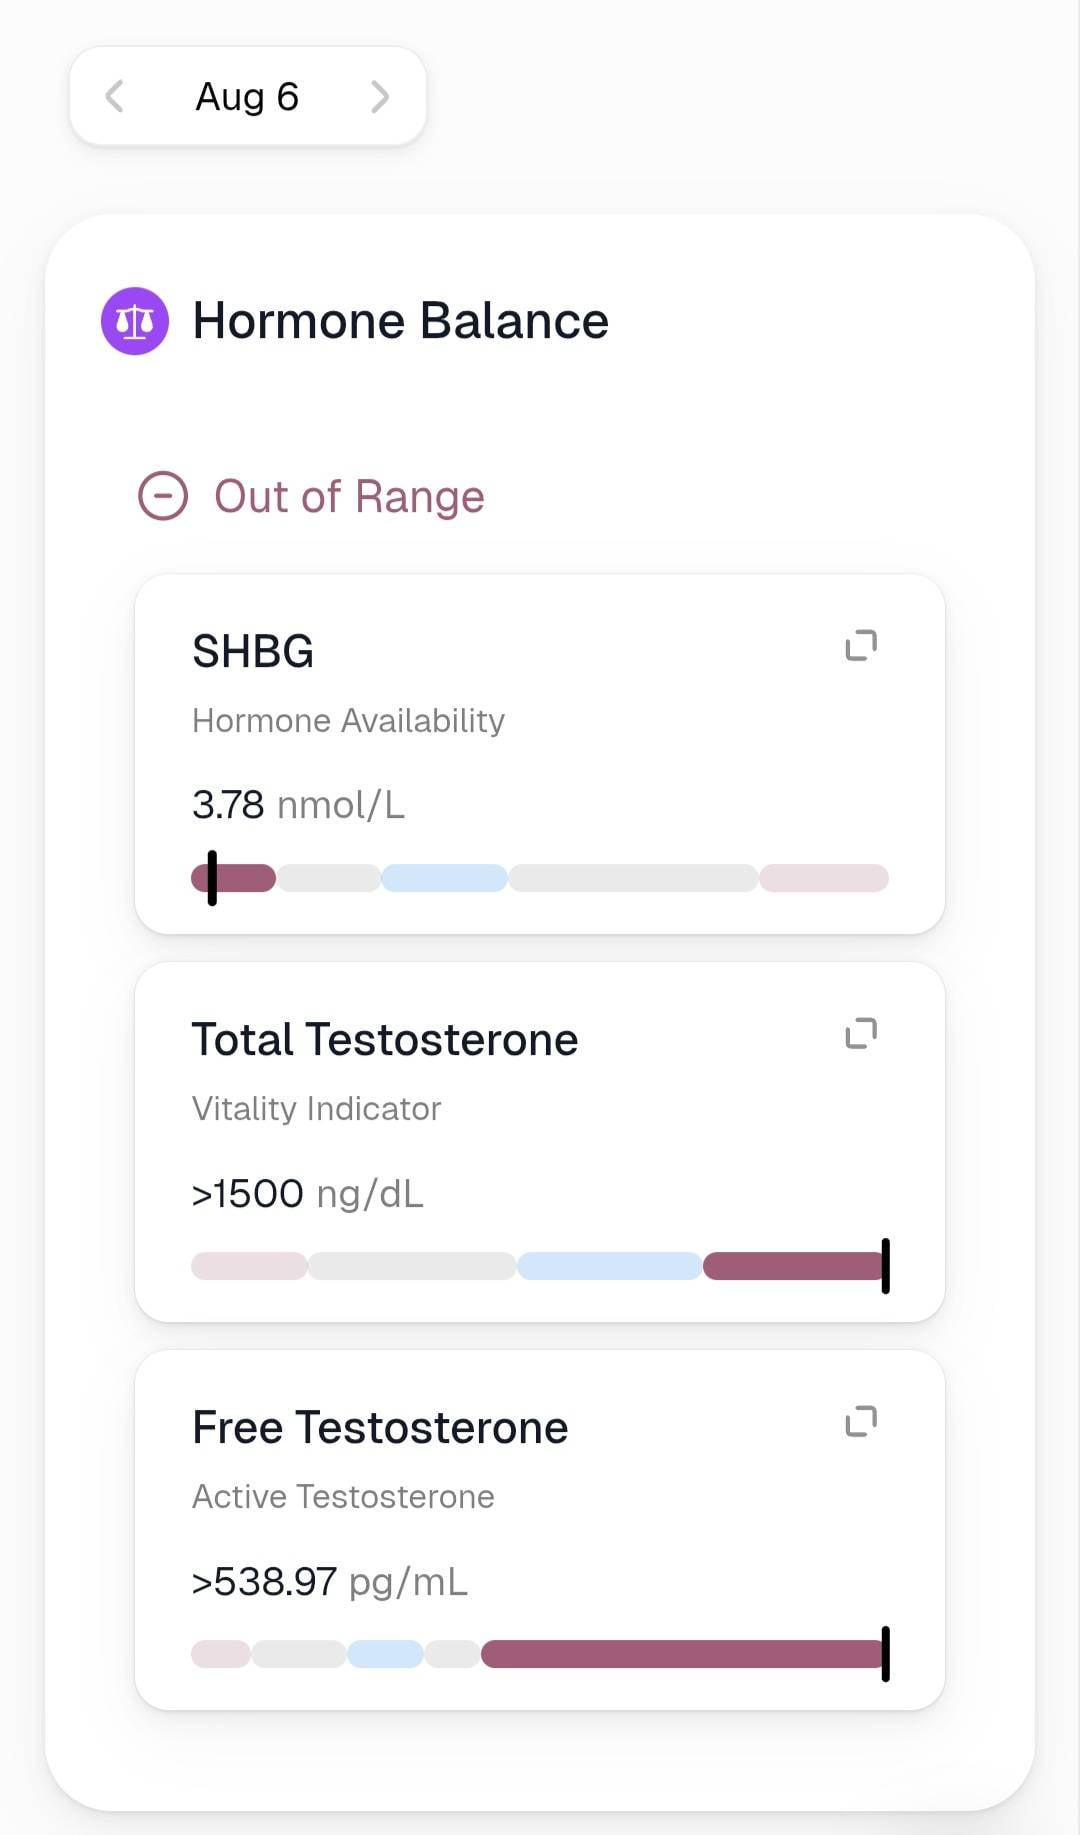1080x1835 pixels.
Task: Click the Total Testosterone range bar marker
Action: click(x=885, y=1266)
